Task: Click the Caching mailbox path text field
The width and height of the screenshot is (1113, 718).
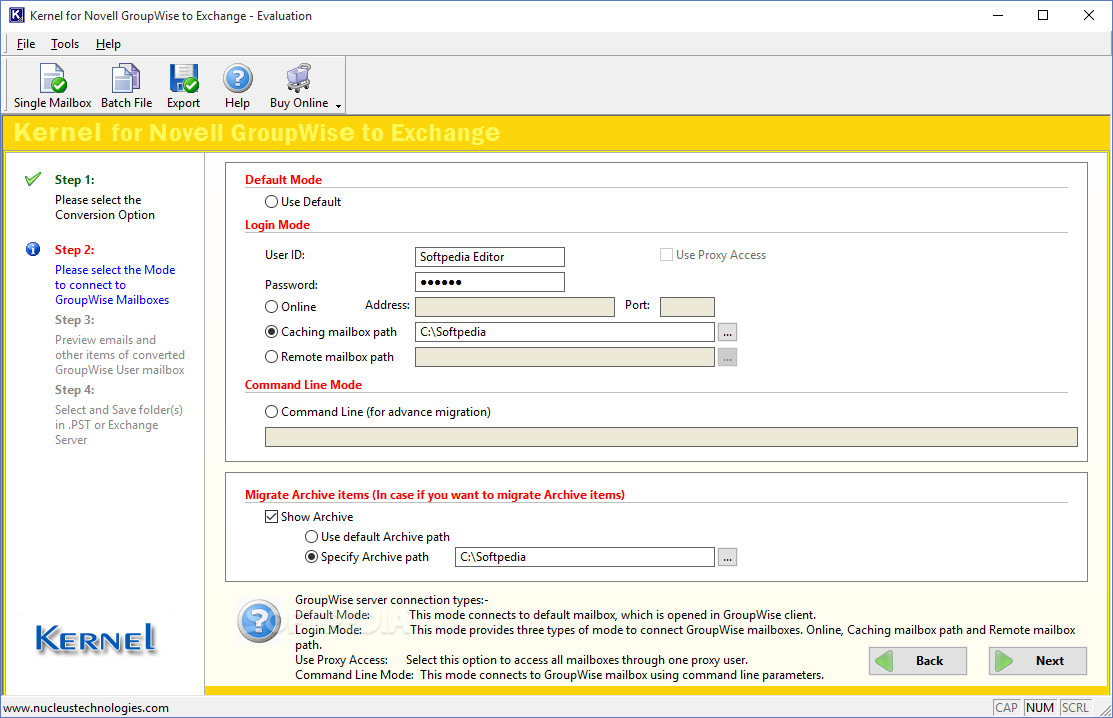Action: point(565,332)
